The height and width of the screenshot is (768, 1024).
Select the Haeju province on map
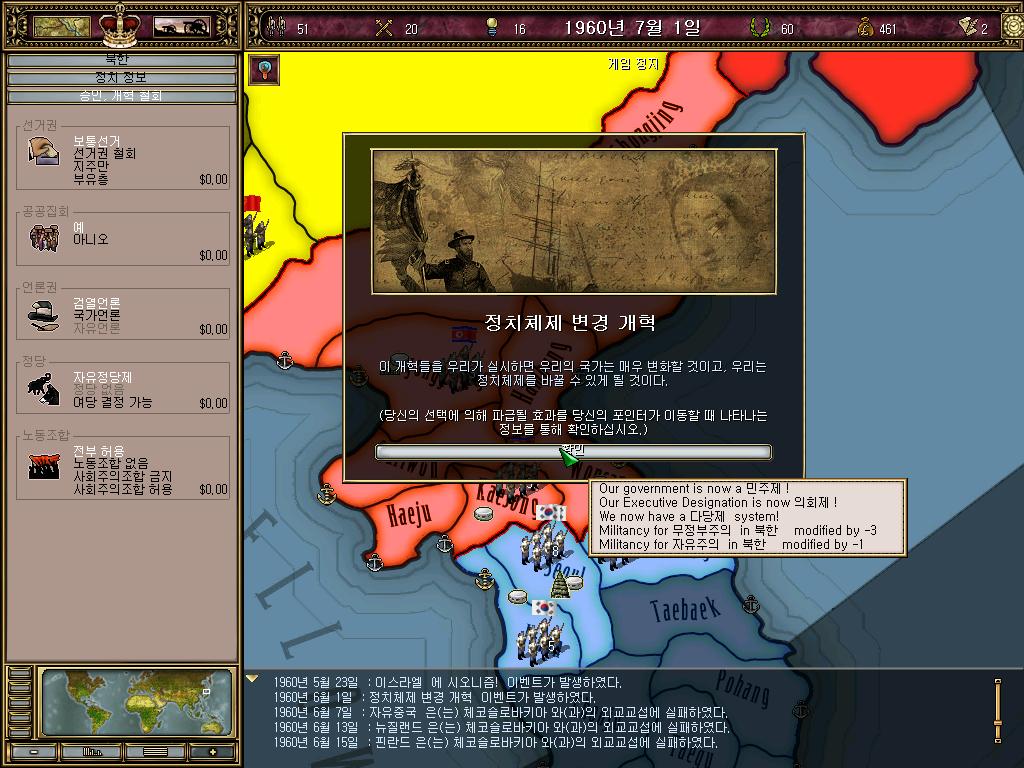click(409, 515)
